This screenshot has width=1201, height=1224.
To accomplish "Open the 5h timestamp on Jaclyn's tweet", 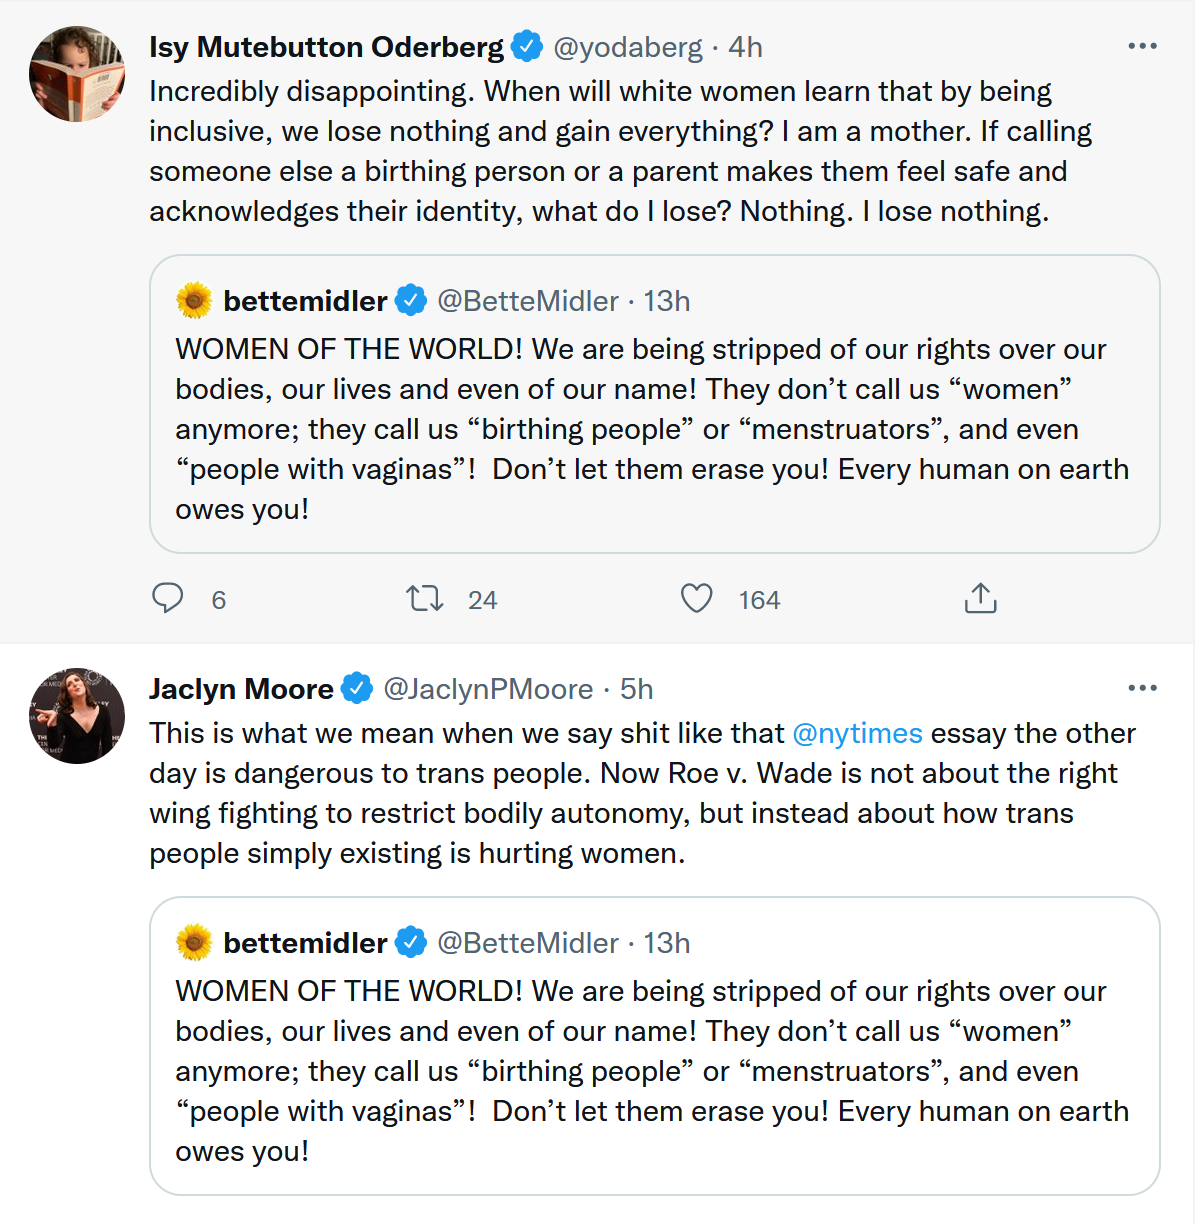I will click(x=637, y=689).
